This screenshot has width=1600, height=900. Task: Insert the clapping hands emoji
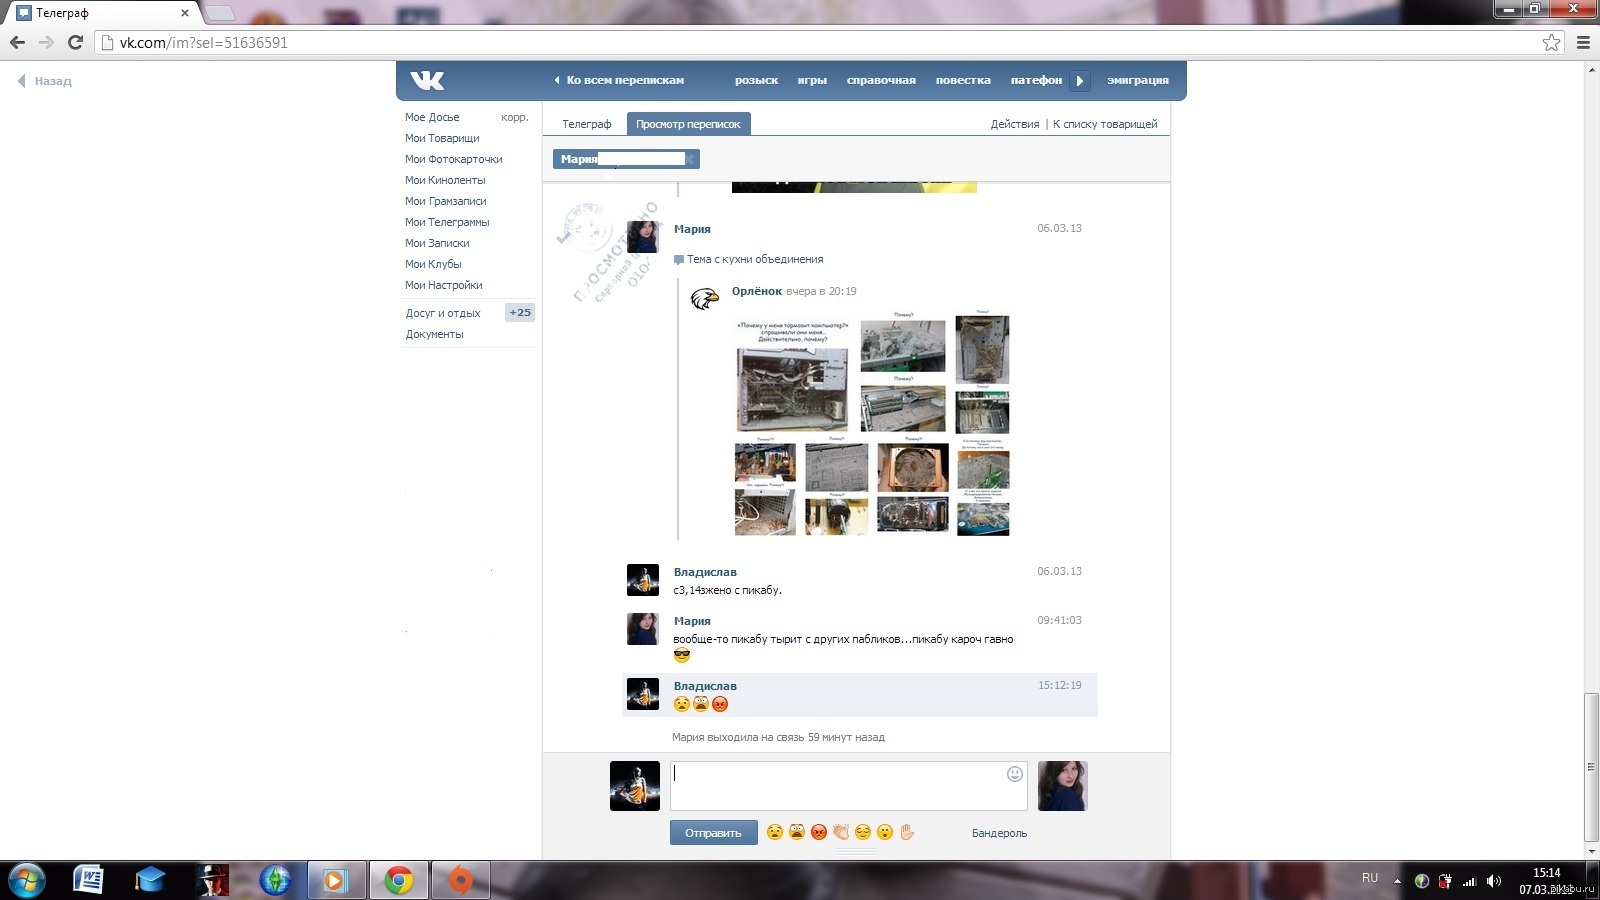click(x=841, y=832)
